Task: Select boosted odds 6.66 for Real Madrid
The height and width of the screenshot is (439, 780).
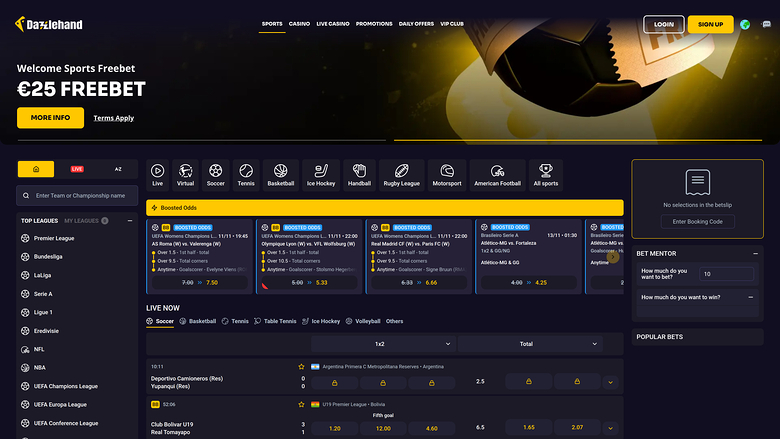Action: [x=419, y=282]
